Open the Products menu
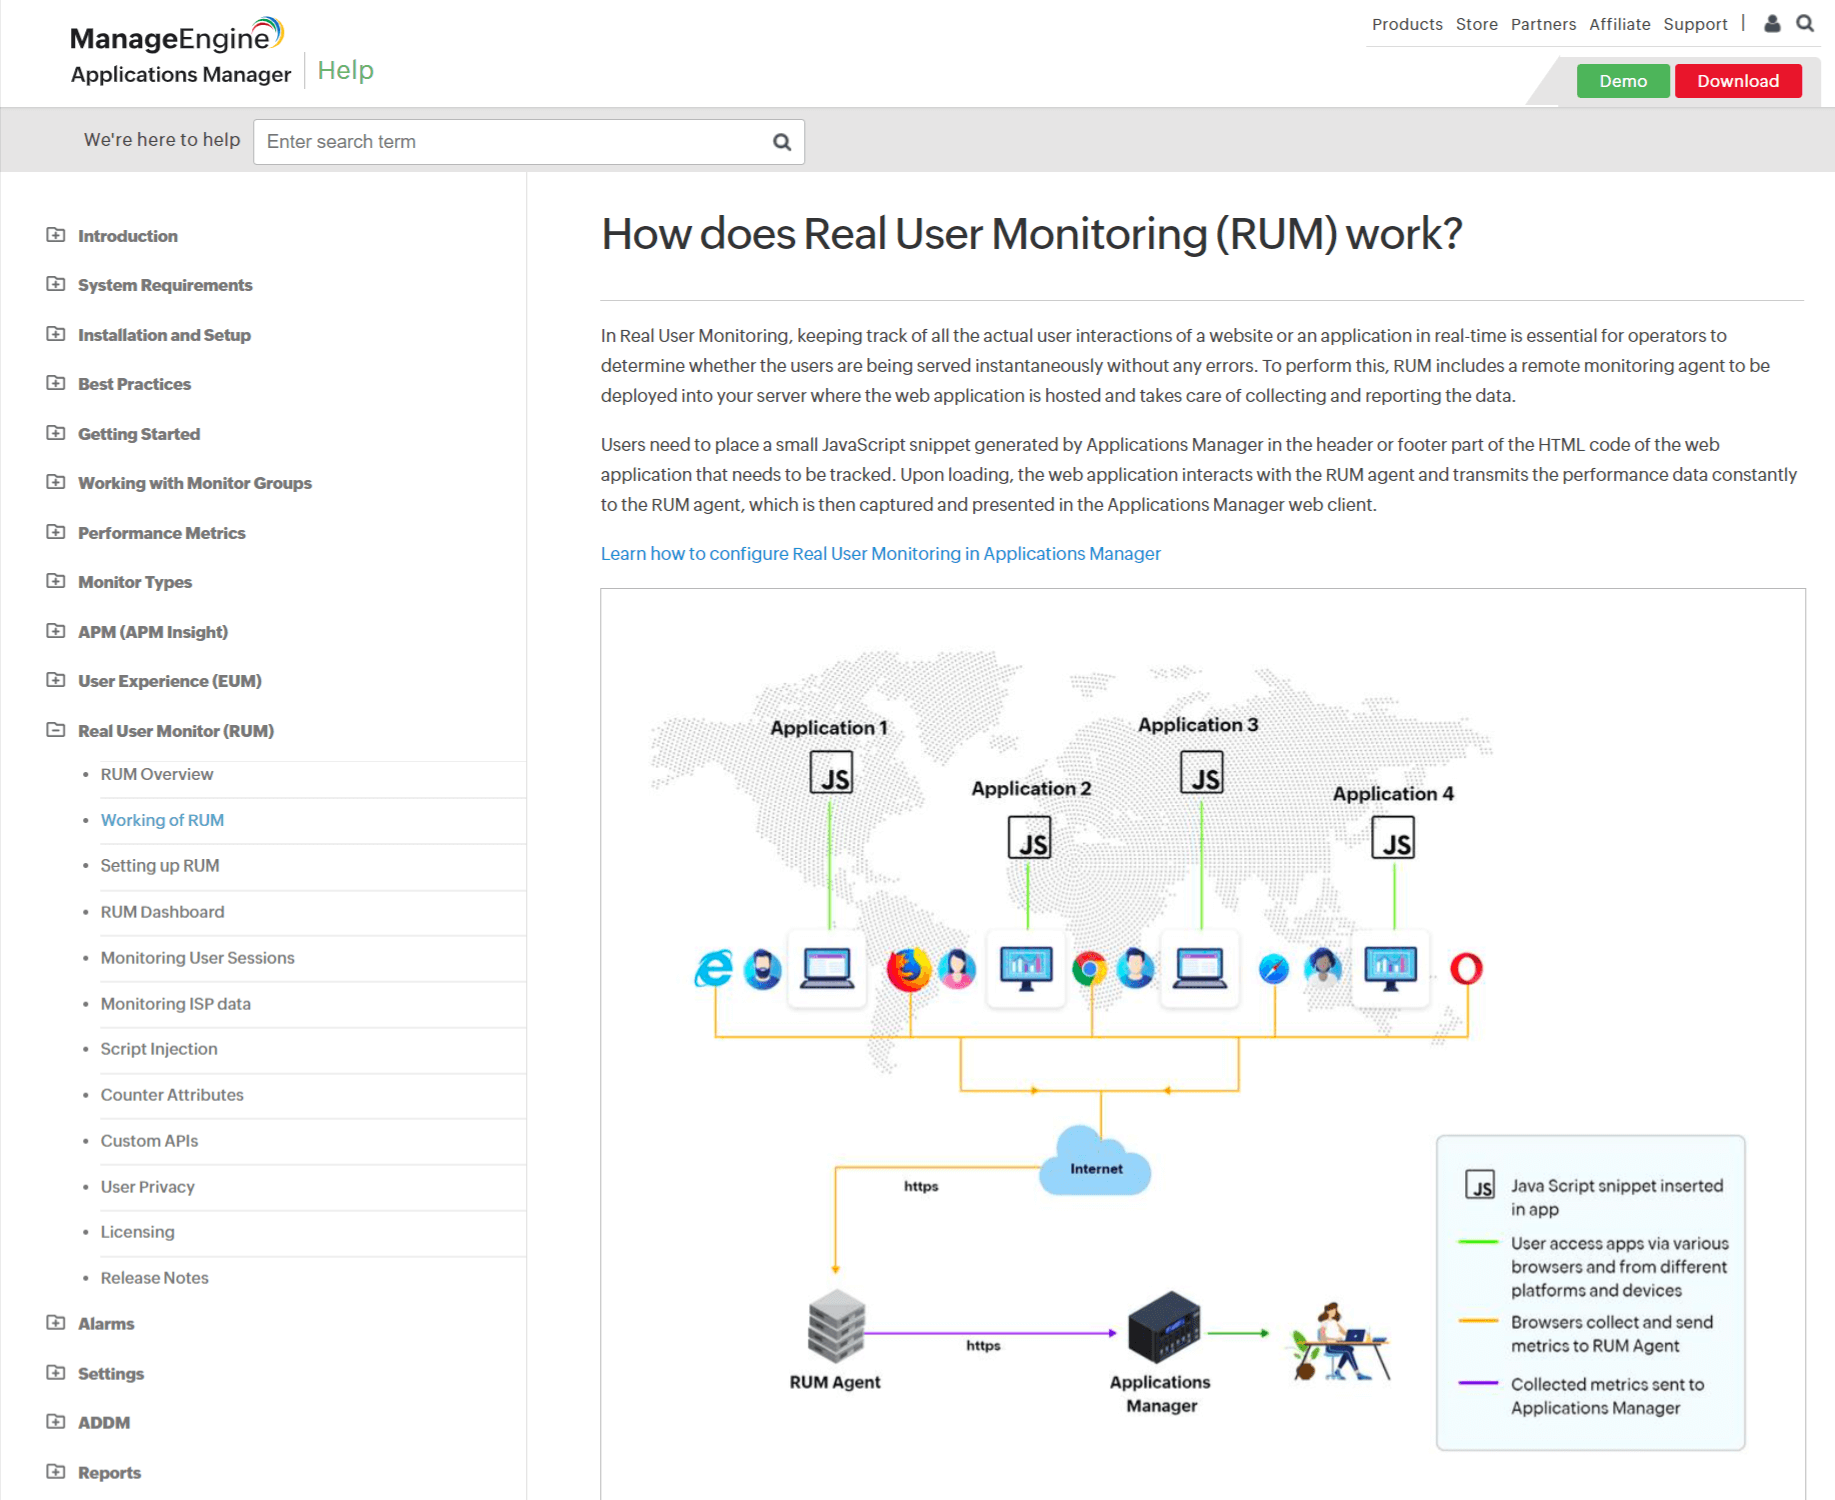Image resolution: width=1835 pixels, height=1500 pixels. [1407, 24]
